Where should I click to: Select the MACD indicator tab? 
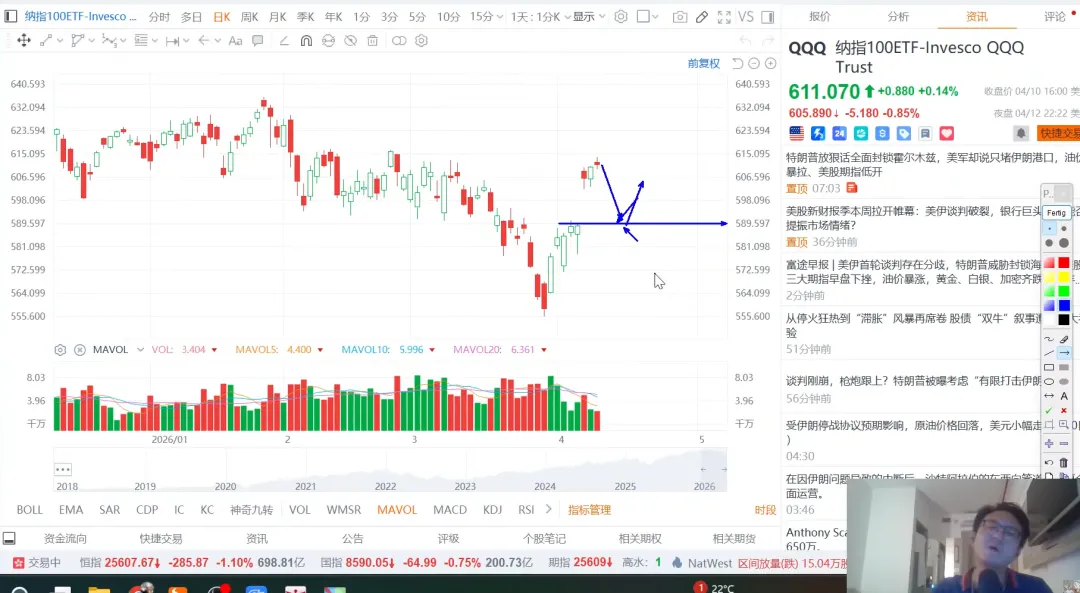[450, 510]
